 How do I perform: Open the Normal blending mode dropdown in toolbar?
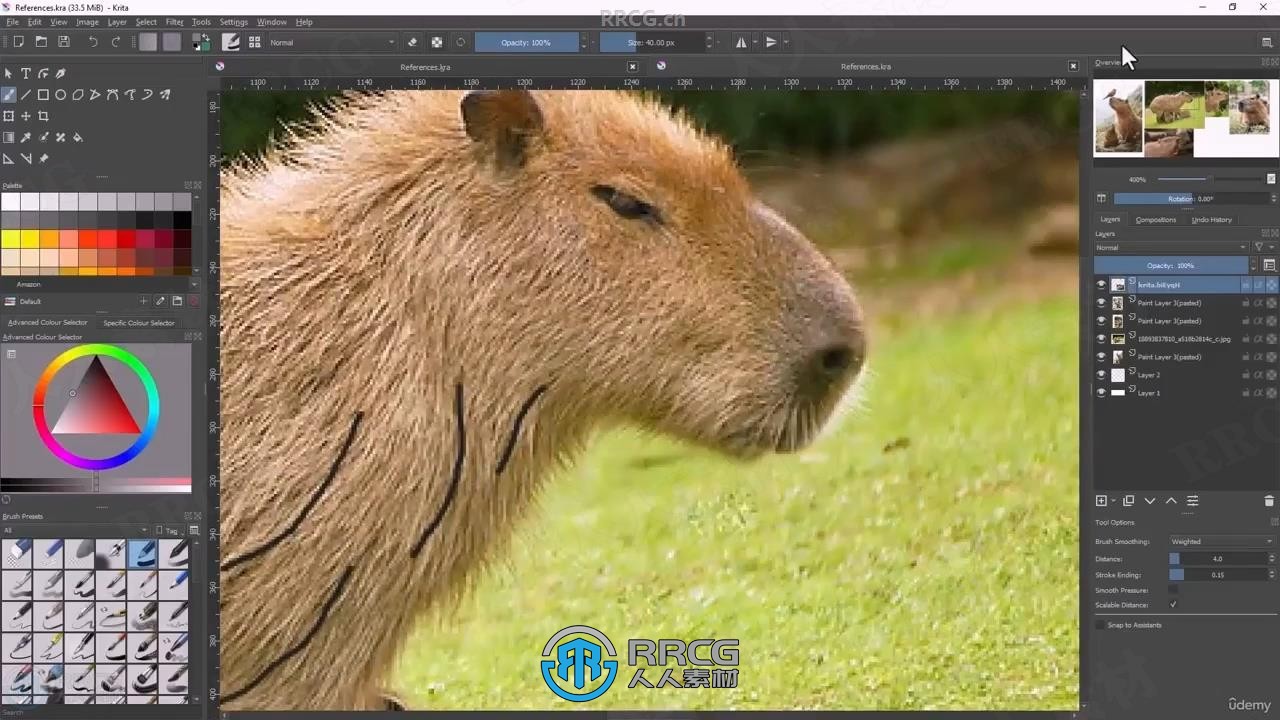(332, 42)
